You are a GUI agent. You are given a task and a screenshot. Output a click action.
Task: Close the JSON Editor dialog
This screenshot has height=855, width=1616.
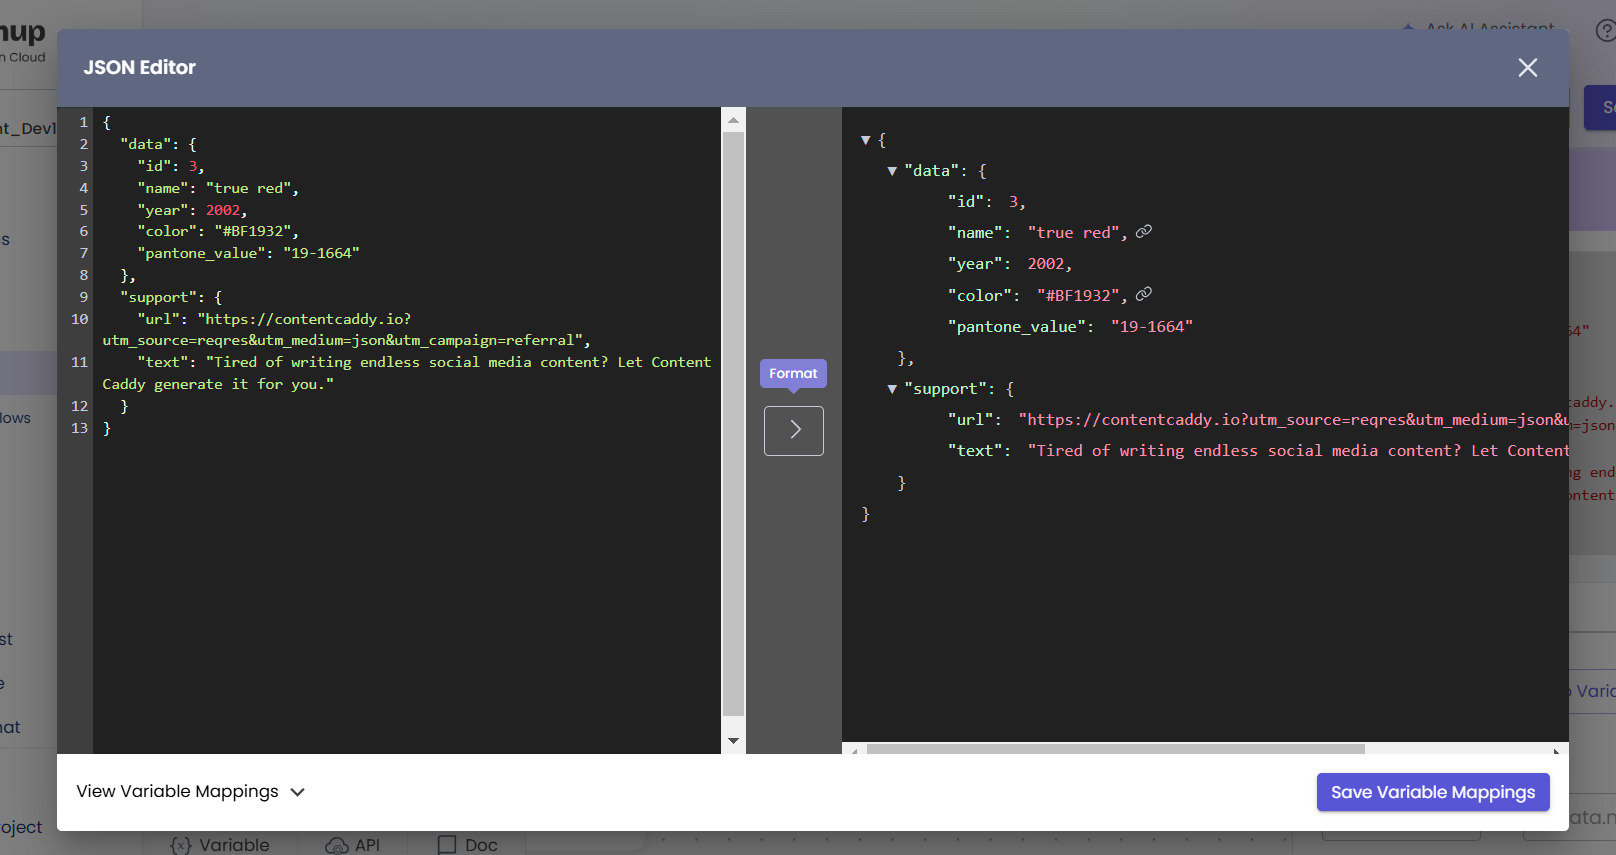coord(1527,67)
